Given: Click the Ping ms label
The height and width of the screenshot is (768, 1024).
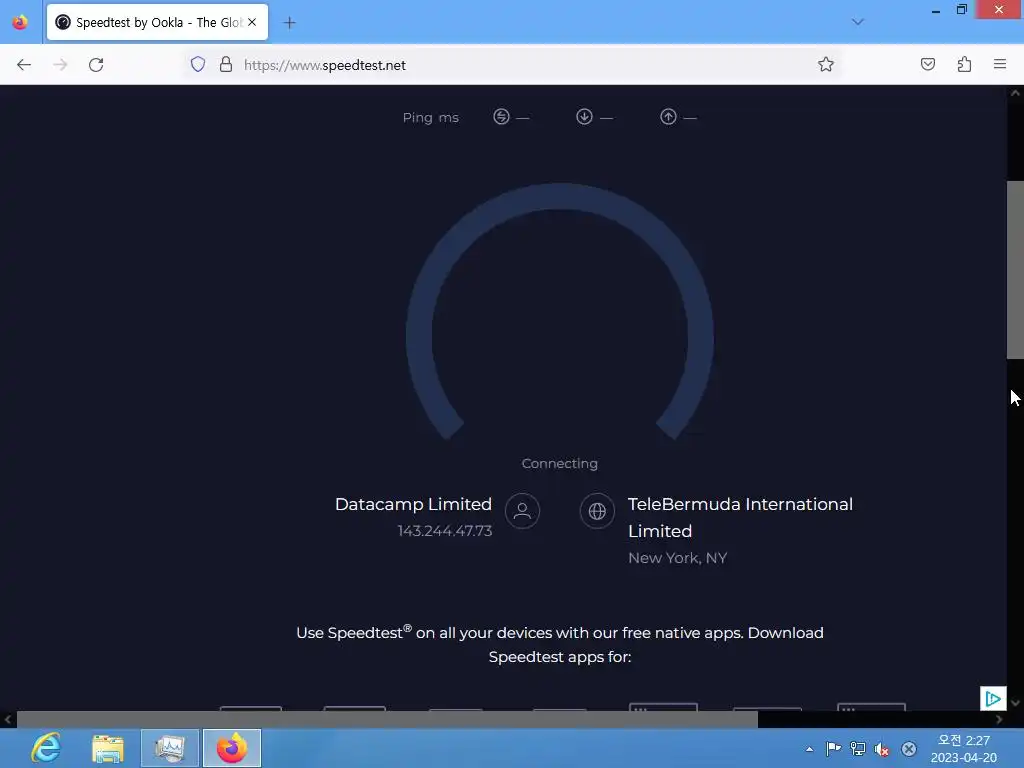Looking at the screenshot, I should click(430, 118).
